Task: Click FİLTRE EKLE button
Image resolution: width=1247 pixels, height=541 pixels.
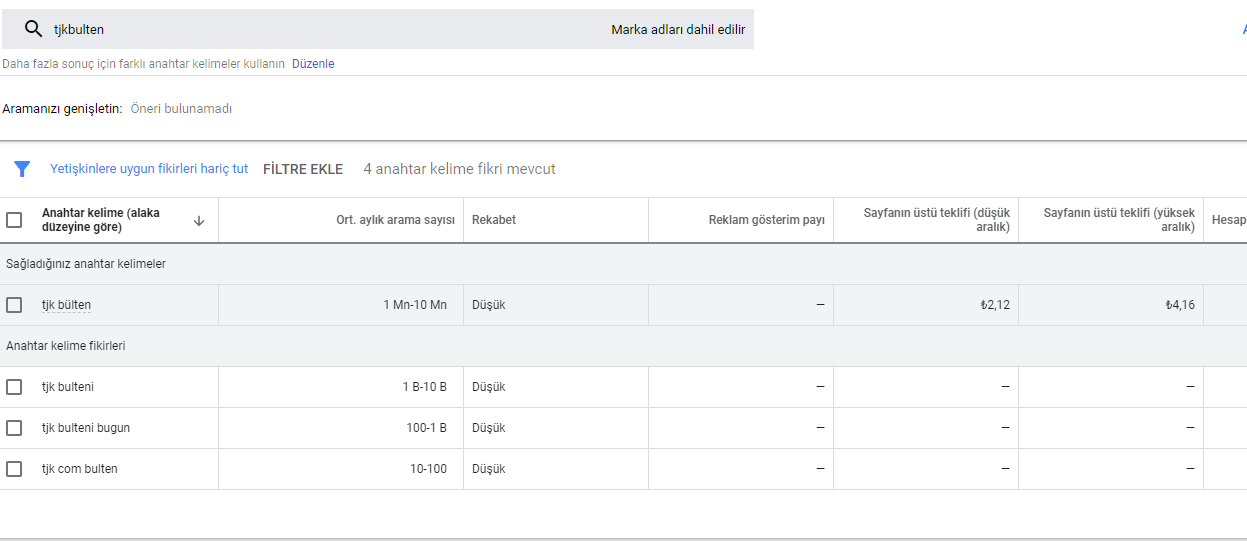Action: (303, 169)
